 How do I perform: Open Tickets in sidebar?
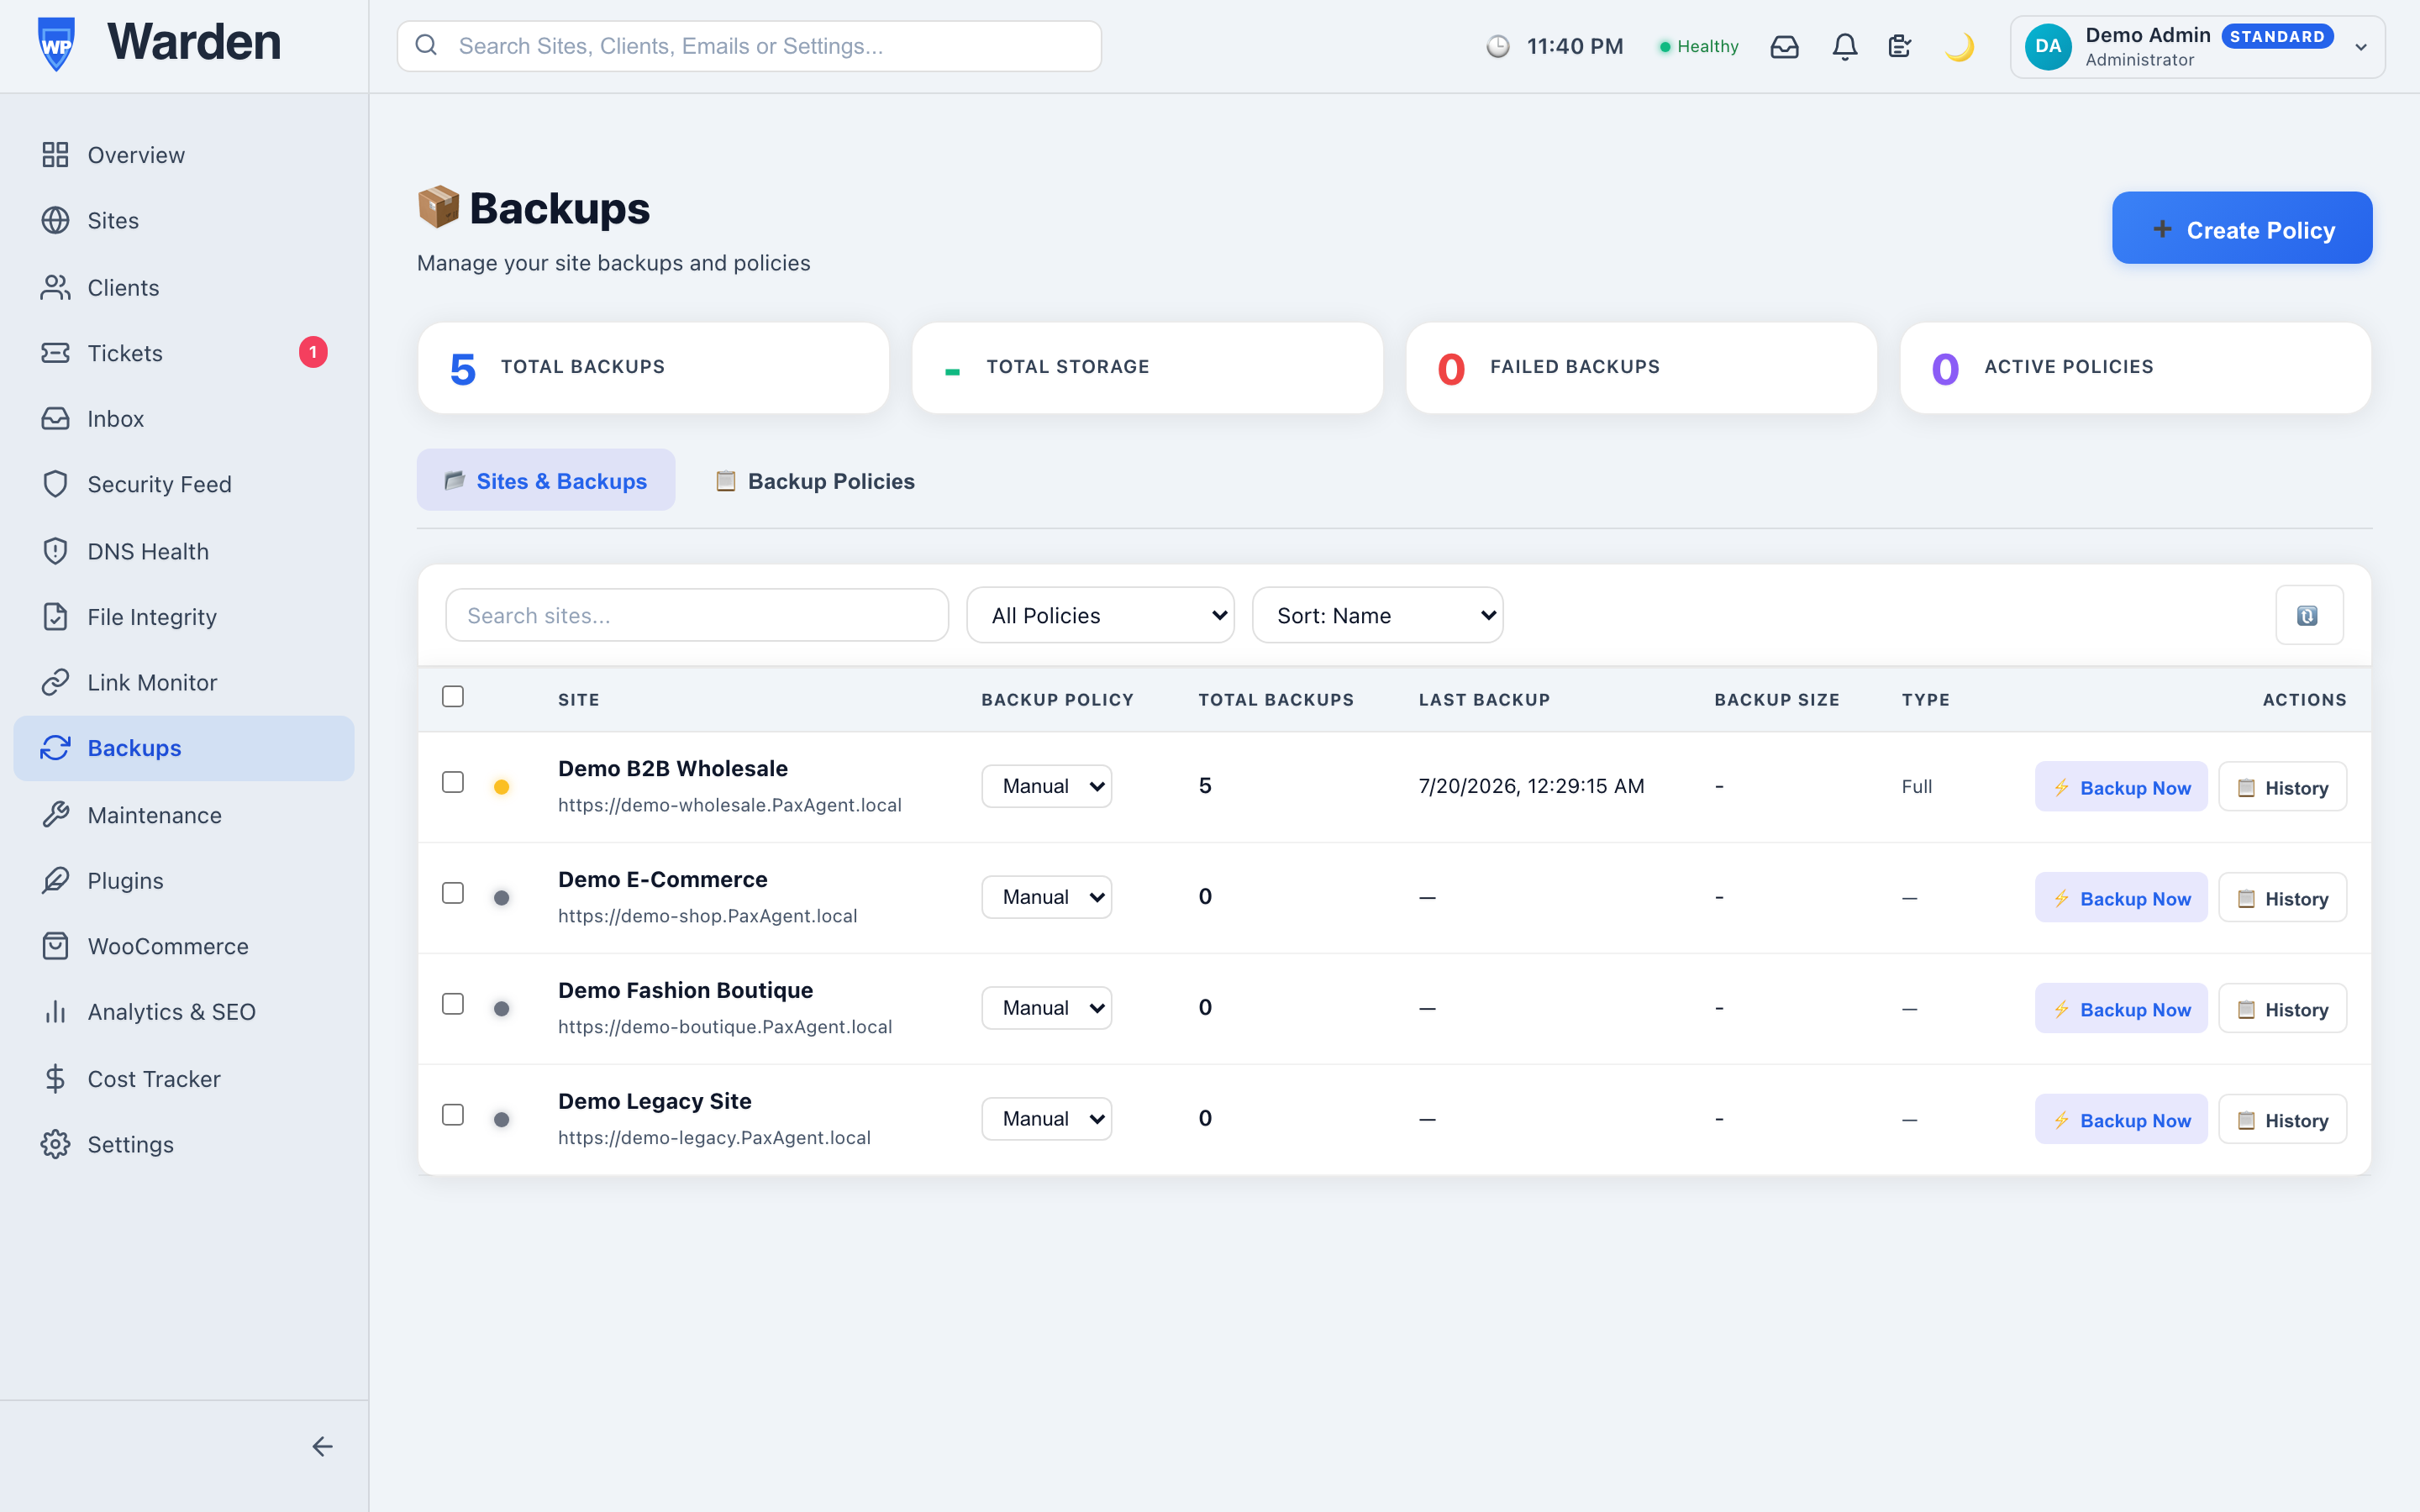[184, 352]
